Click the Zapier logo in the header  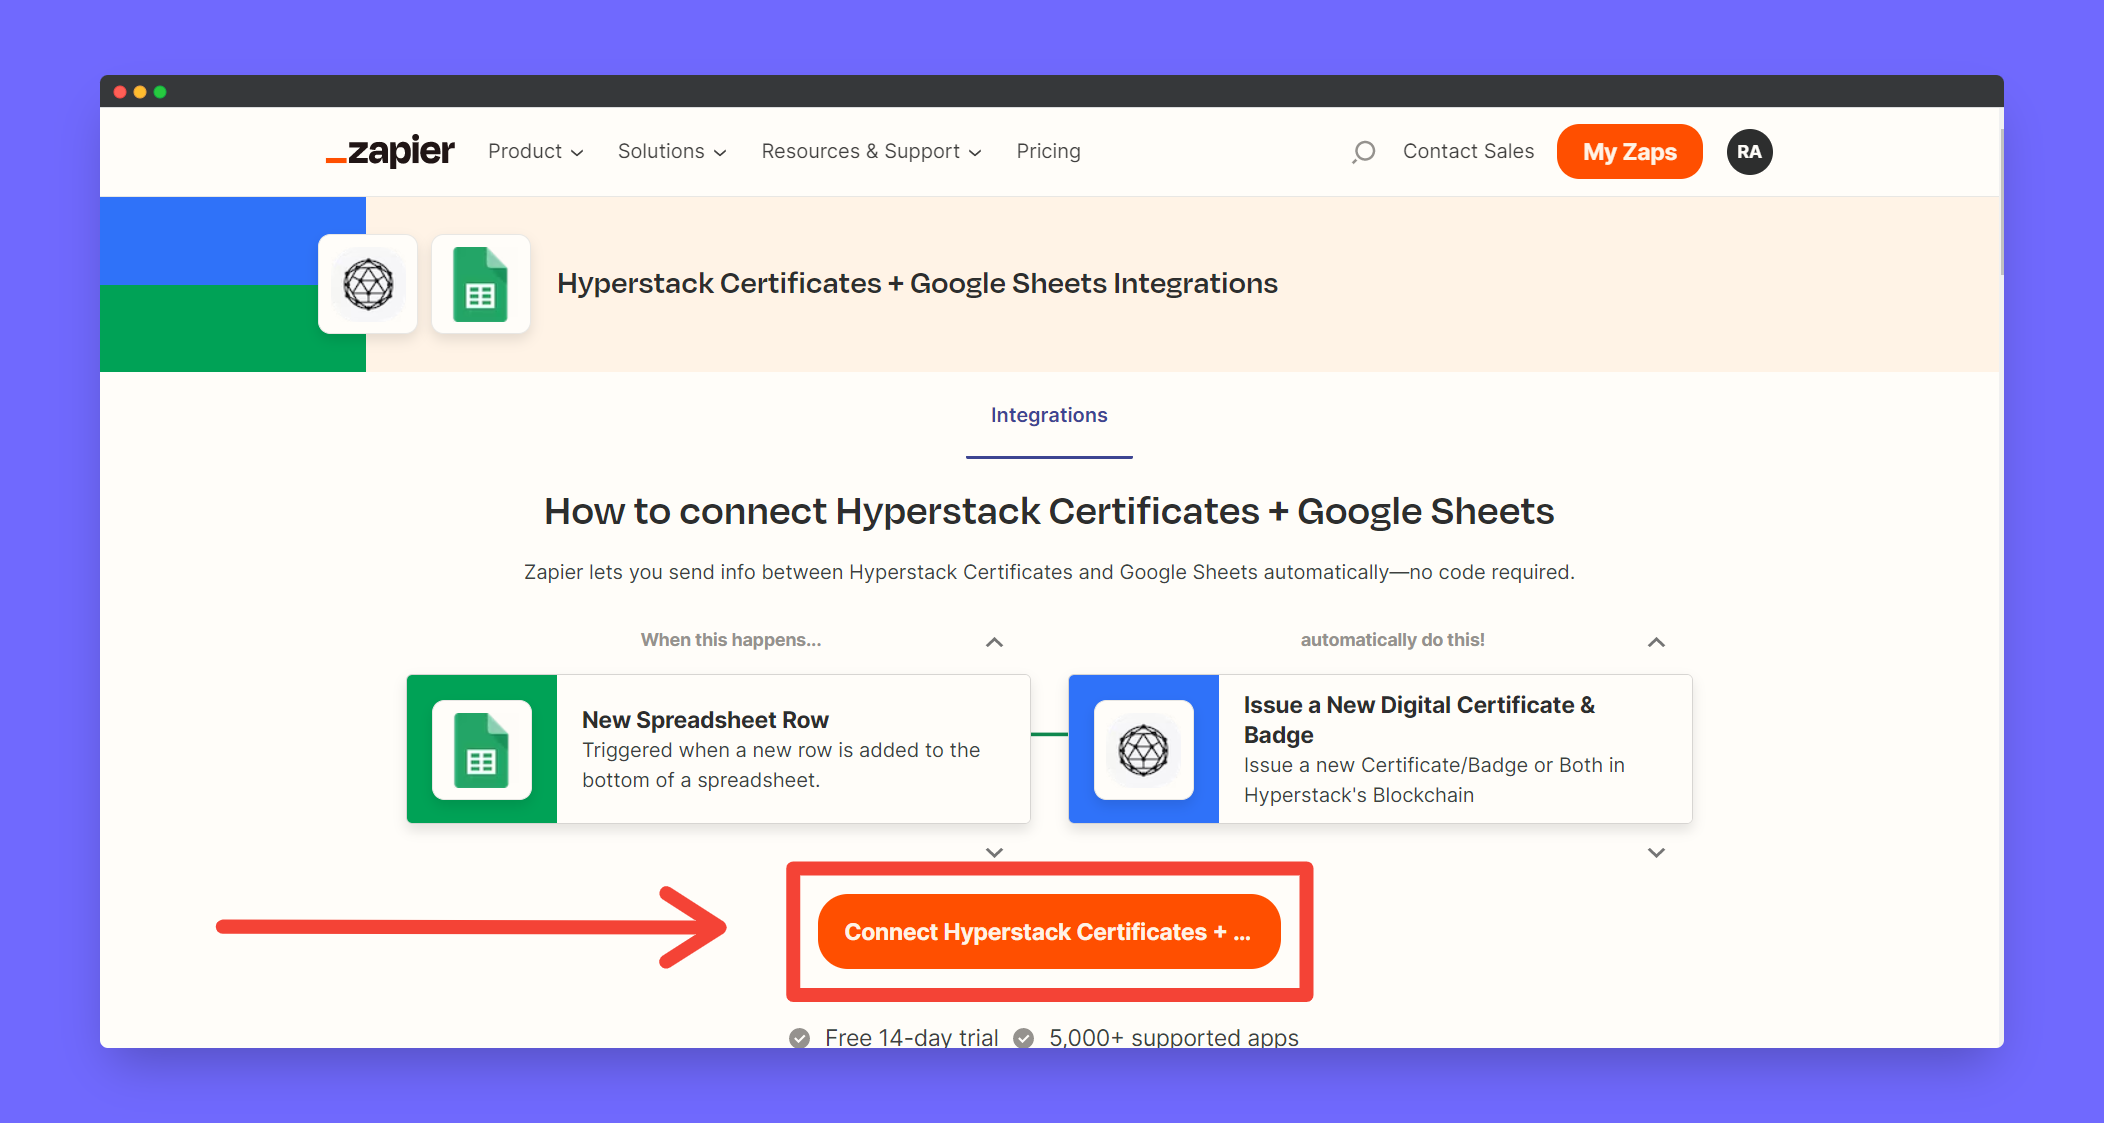pyautogui.click(x=390, y=151)
